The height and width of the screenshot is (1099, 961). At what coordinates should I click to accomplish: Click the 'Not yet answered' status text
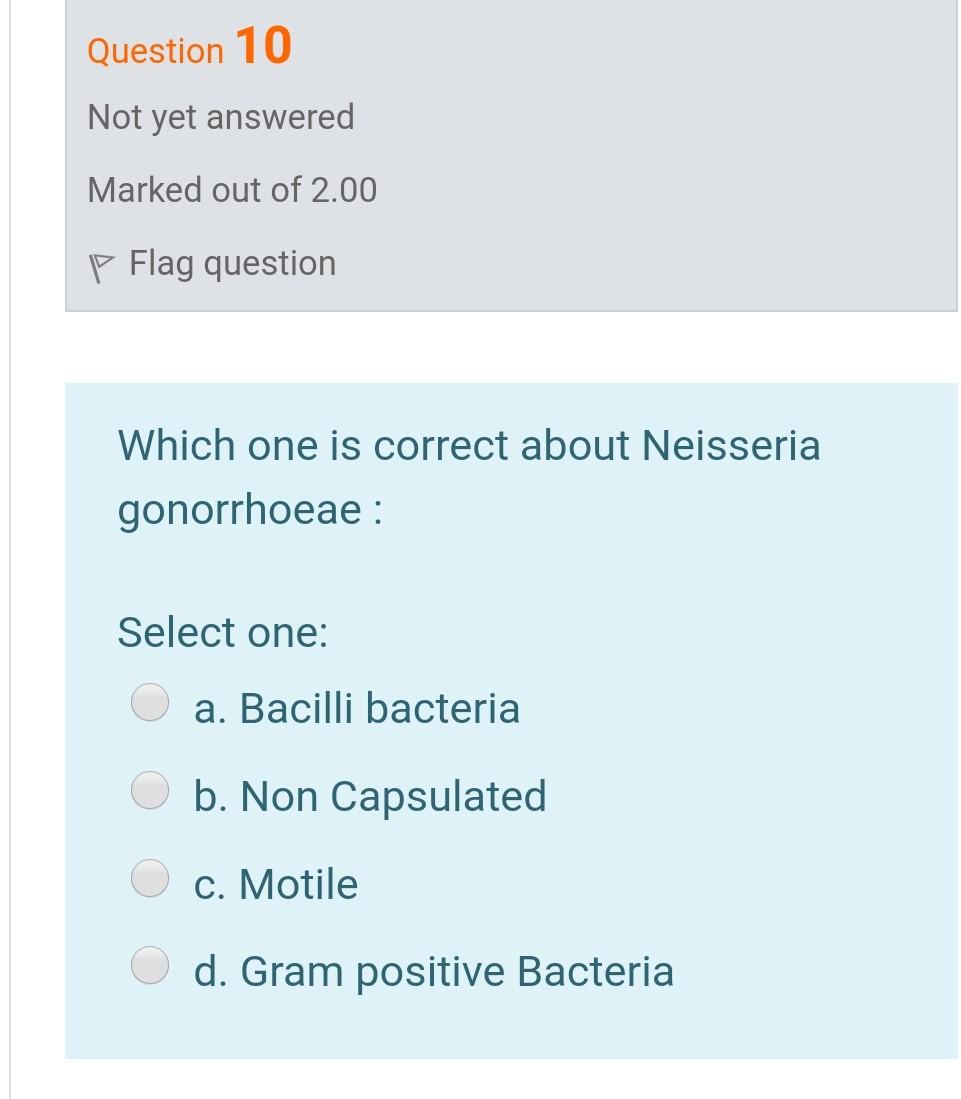click(221, 118)
